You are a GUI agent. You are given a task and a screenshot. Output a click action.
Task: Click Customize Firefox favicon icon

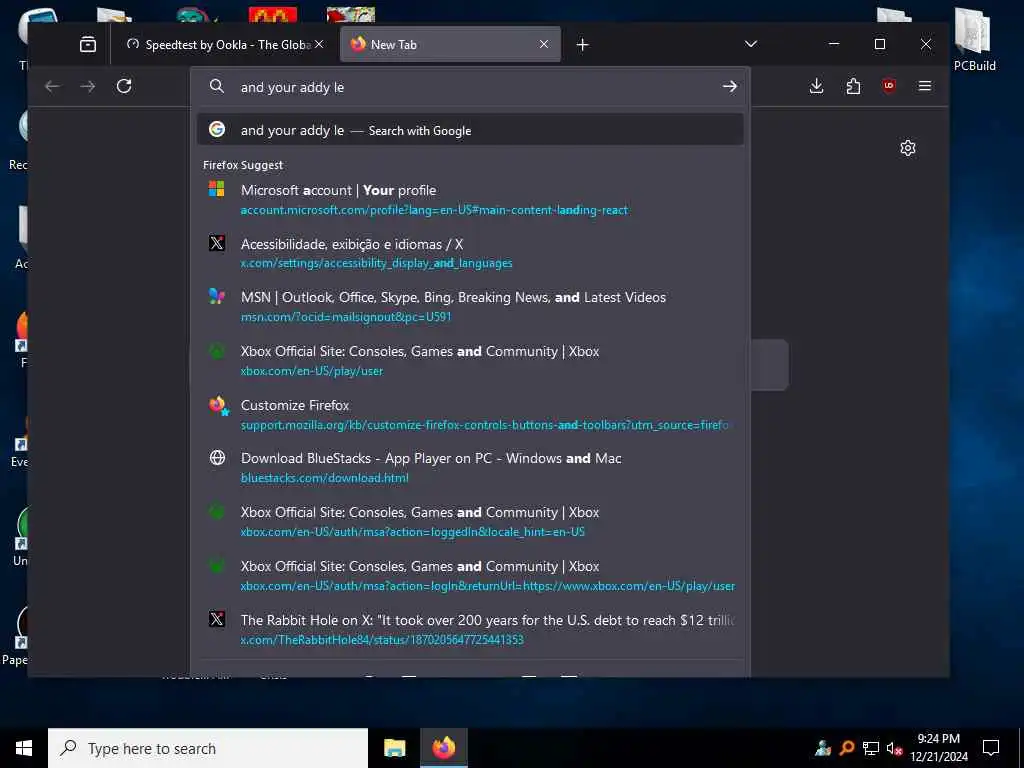(217, 404)
